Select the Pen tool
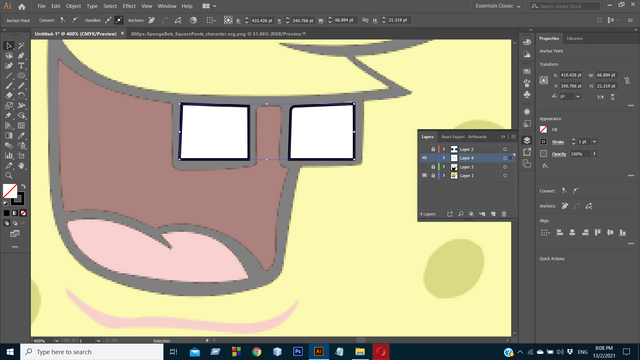The height and width of the screenshot is (360, 640). tap(21, 56)
